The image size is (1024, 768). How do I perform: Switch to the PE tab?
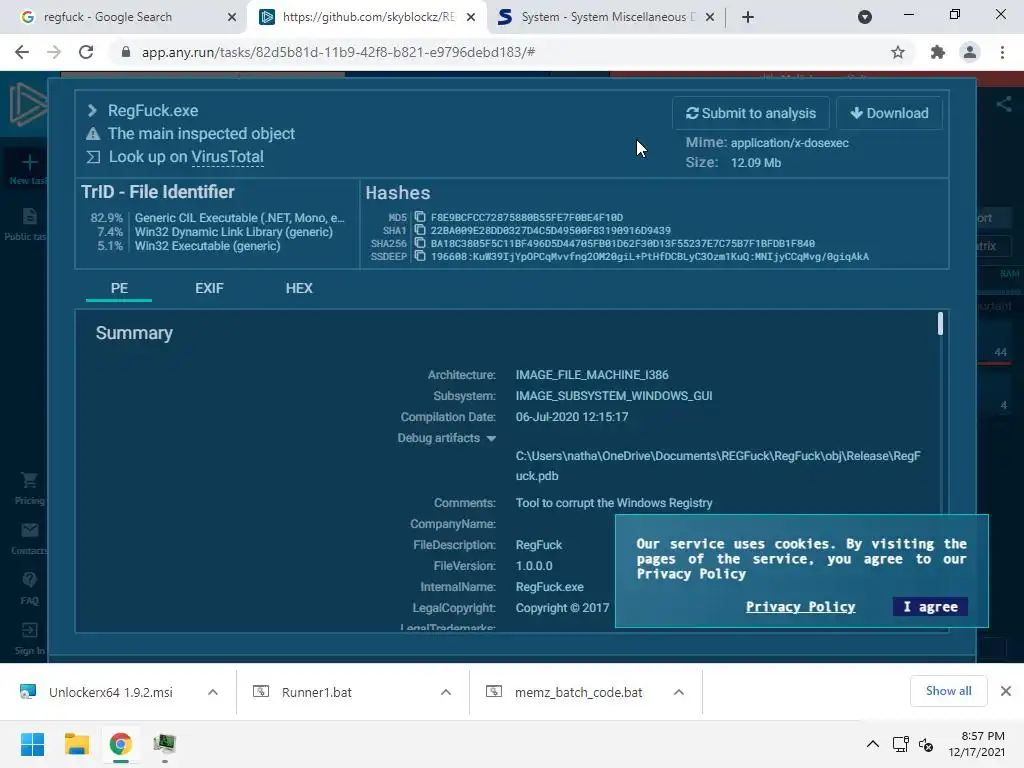coord(119,288)
